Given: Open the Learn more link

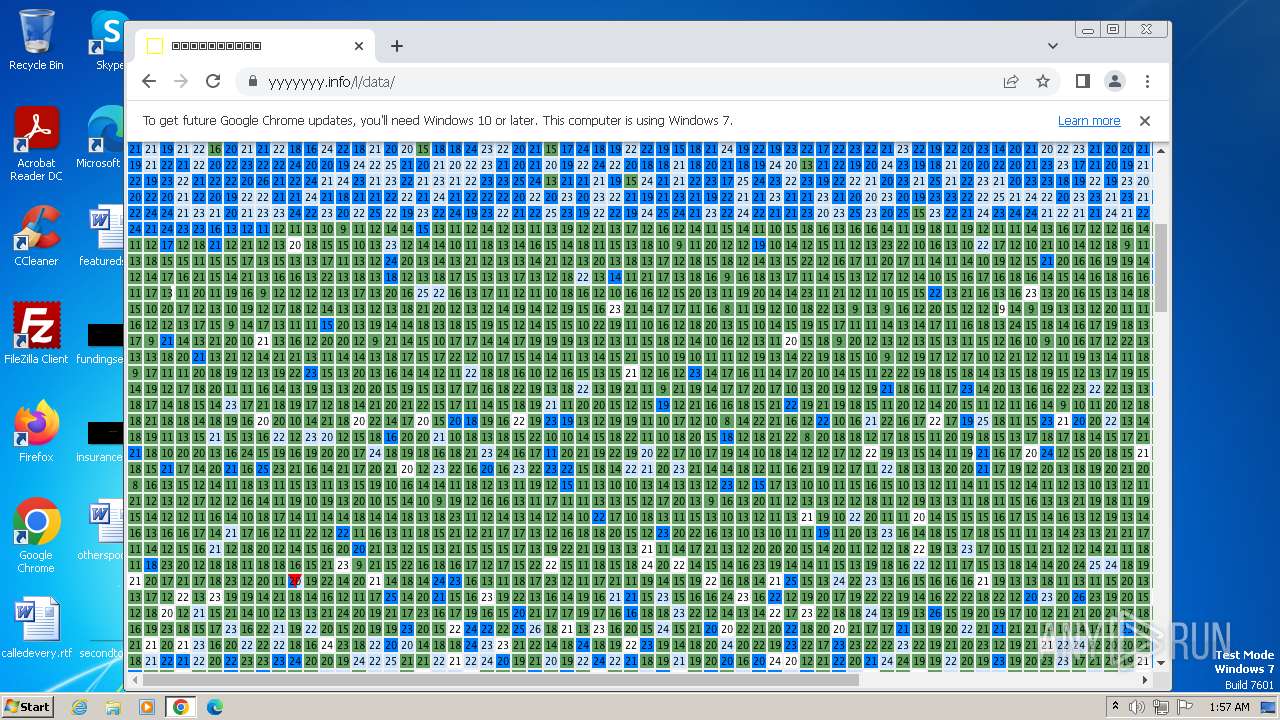Looking at the screenshot, I should [x=1089, y=120].
